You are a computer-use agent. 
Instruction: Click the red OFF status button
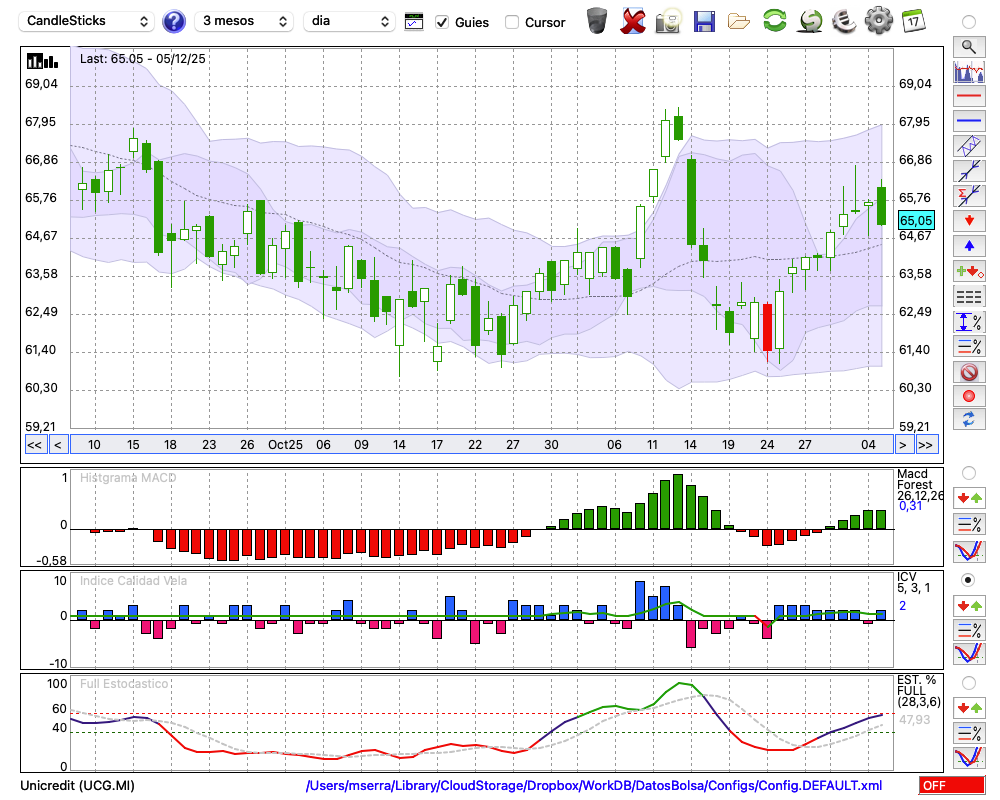(x=951, y=786)
